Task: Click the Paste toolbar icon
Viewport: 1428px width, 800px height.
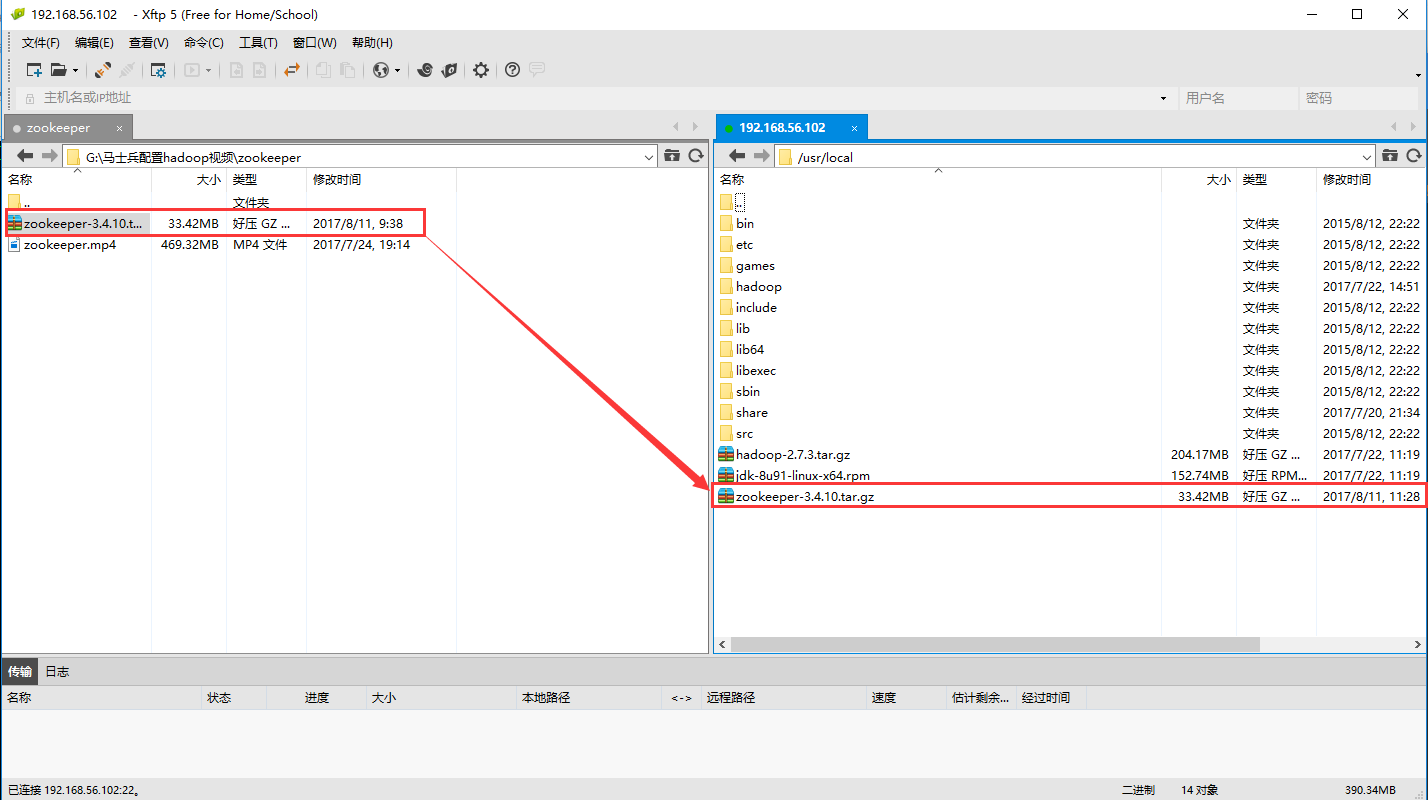Action: coord(347,70)
